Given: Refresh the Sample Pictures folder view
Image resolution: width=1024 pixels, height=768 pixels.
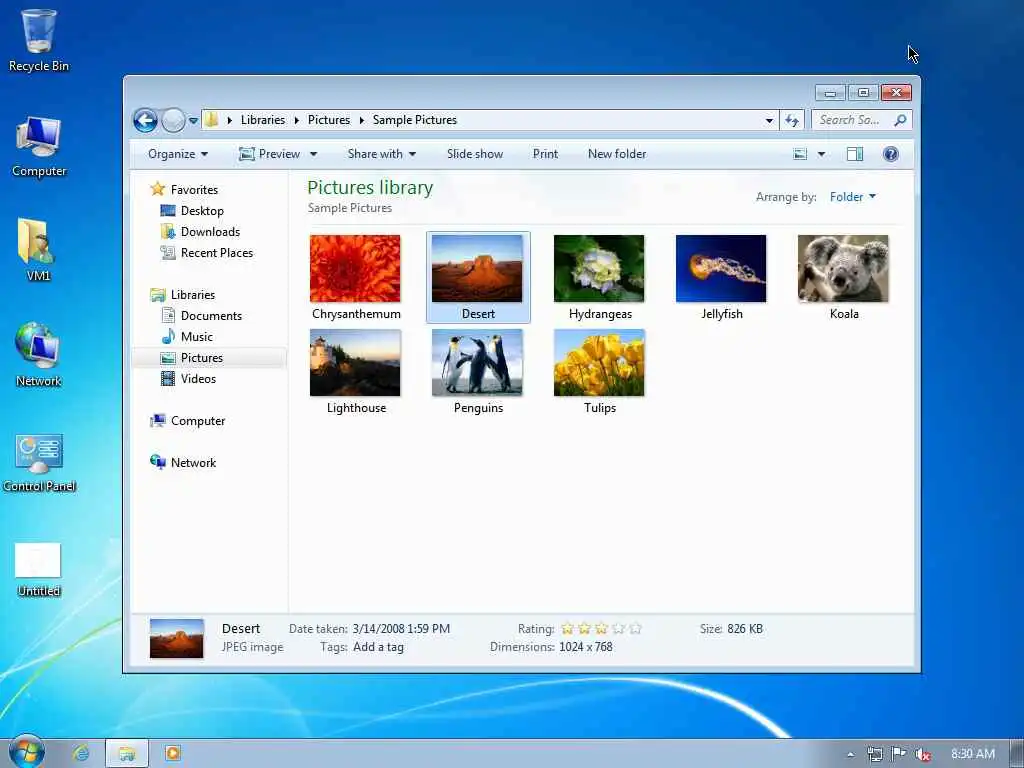Looking at the screenshot, I should click(x=792, y=120).
